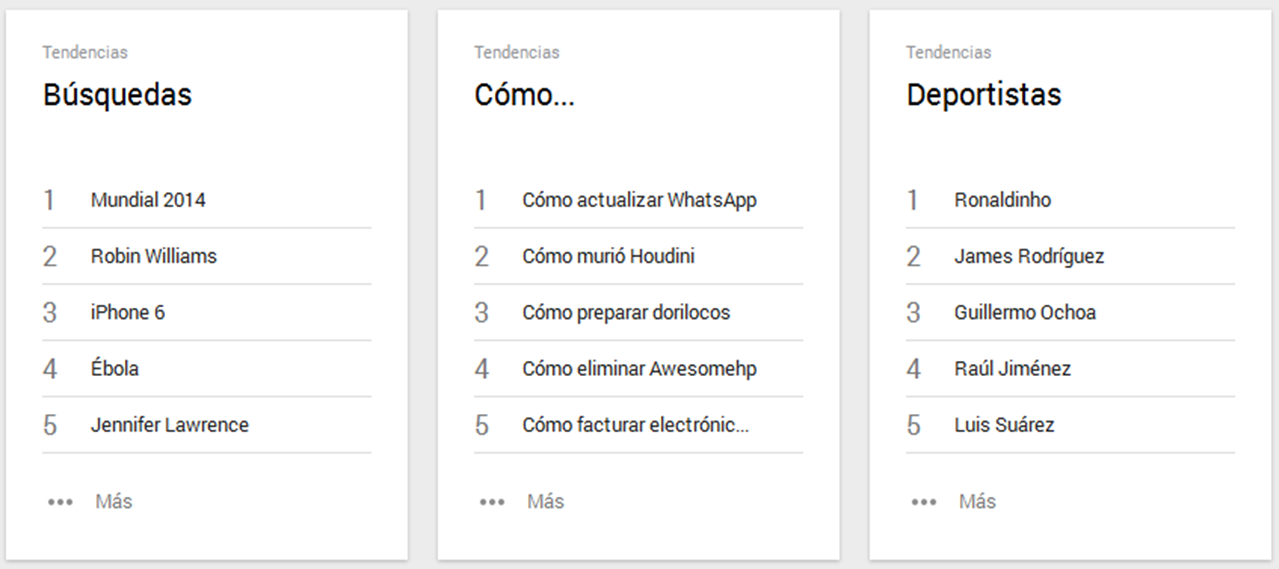The height and width of the screenshot is (569, 1279).
Task: Open the iPhone 6 trend entry
Action: (128, 312)
